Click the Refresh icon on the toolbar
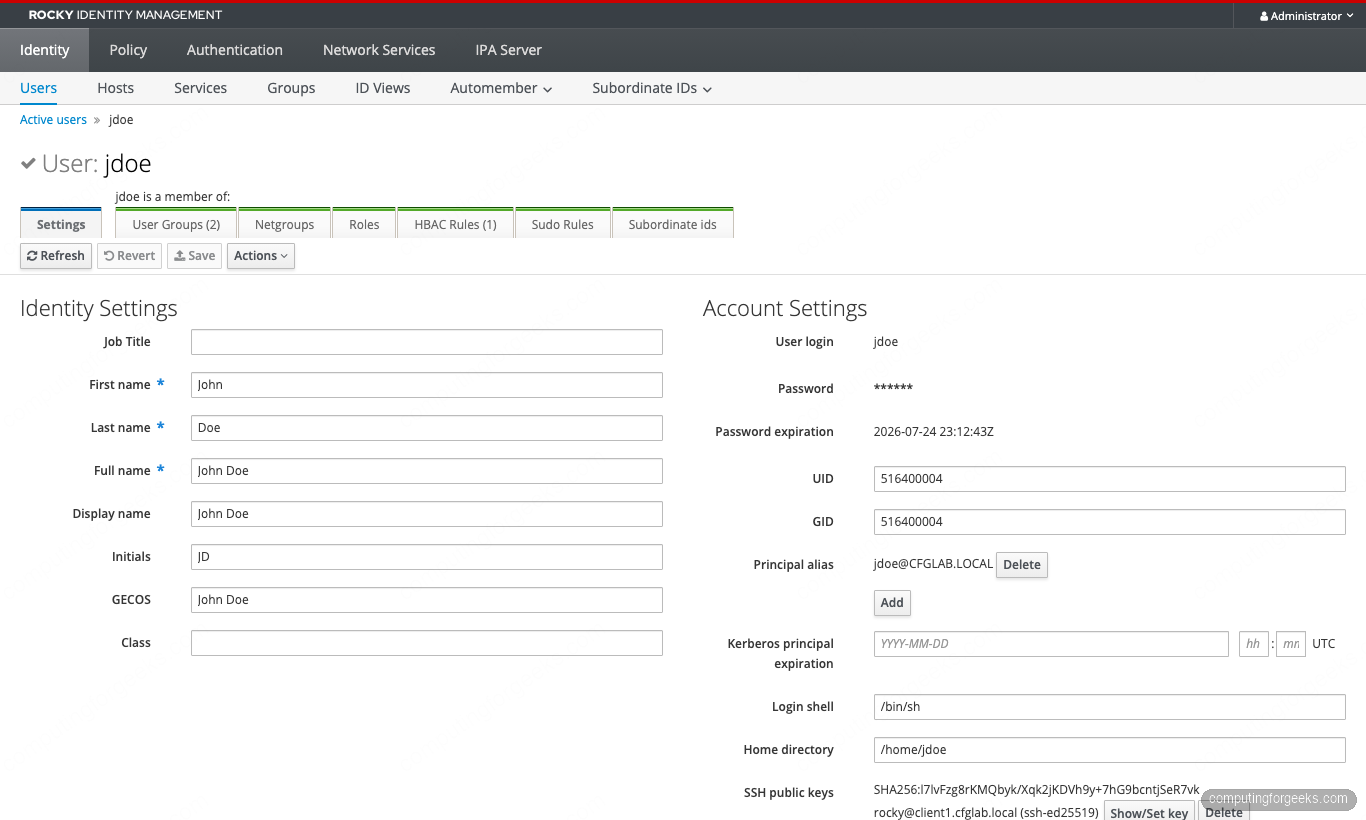Image resolution: width=1366 pixels, height=820 pixels. [x=33, y=256]
